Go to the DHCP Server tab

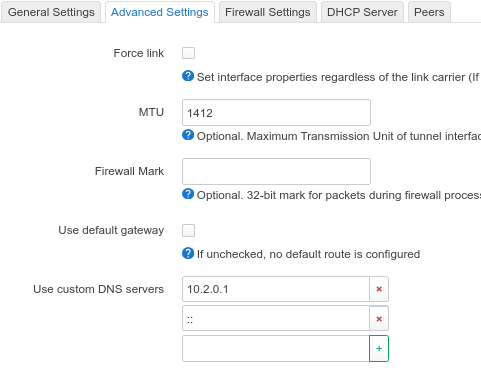362,12
